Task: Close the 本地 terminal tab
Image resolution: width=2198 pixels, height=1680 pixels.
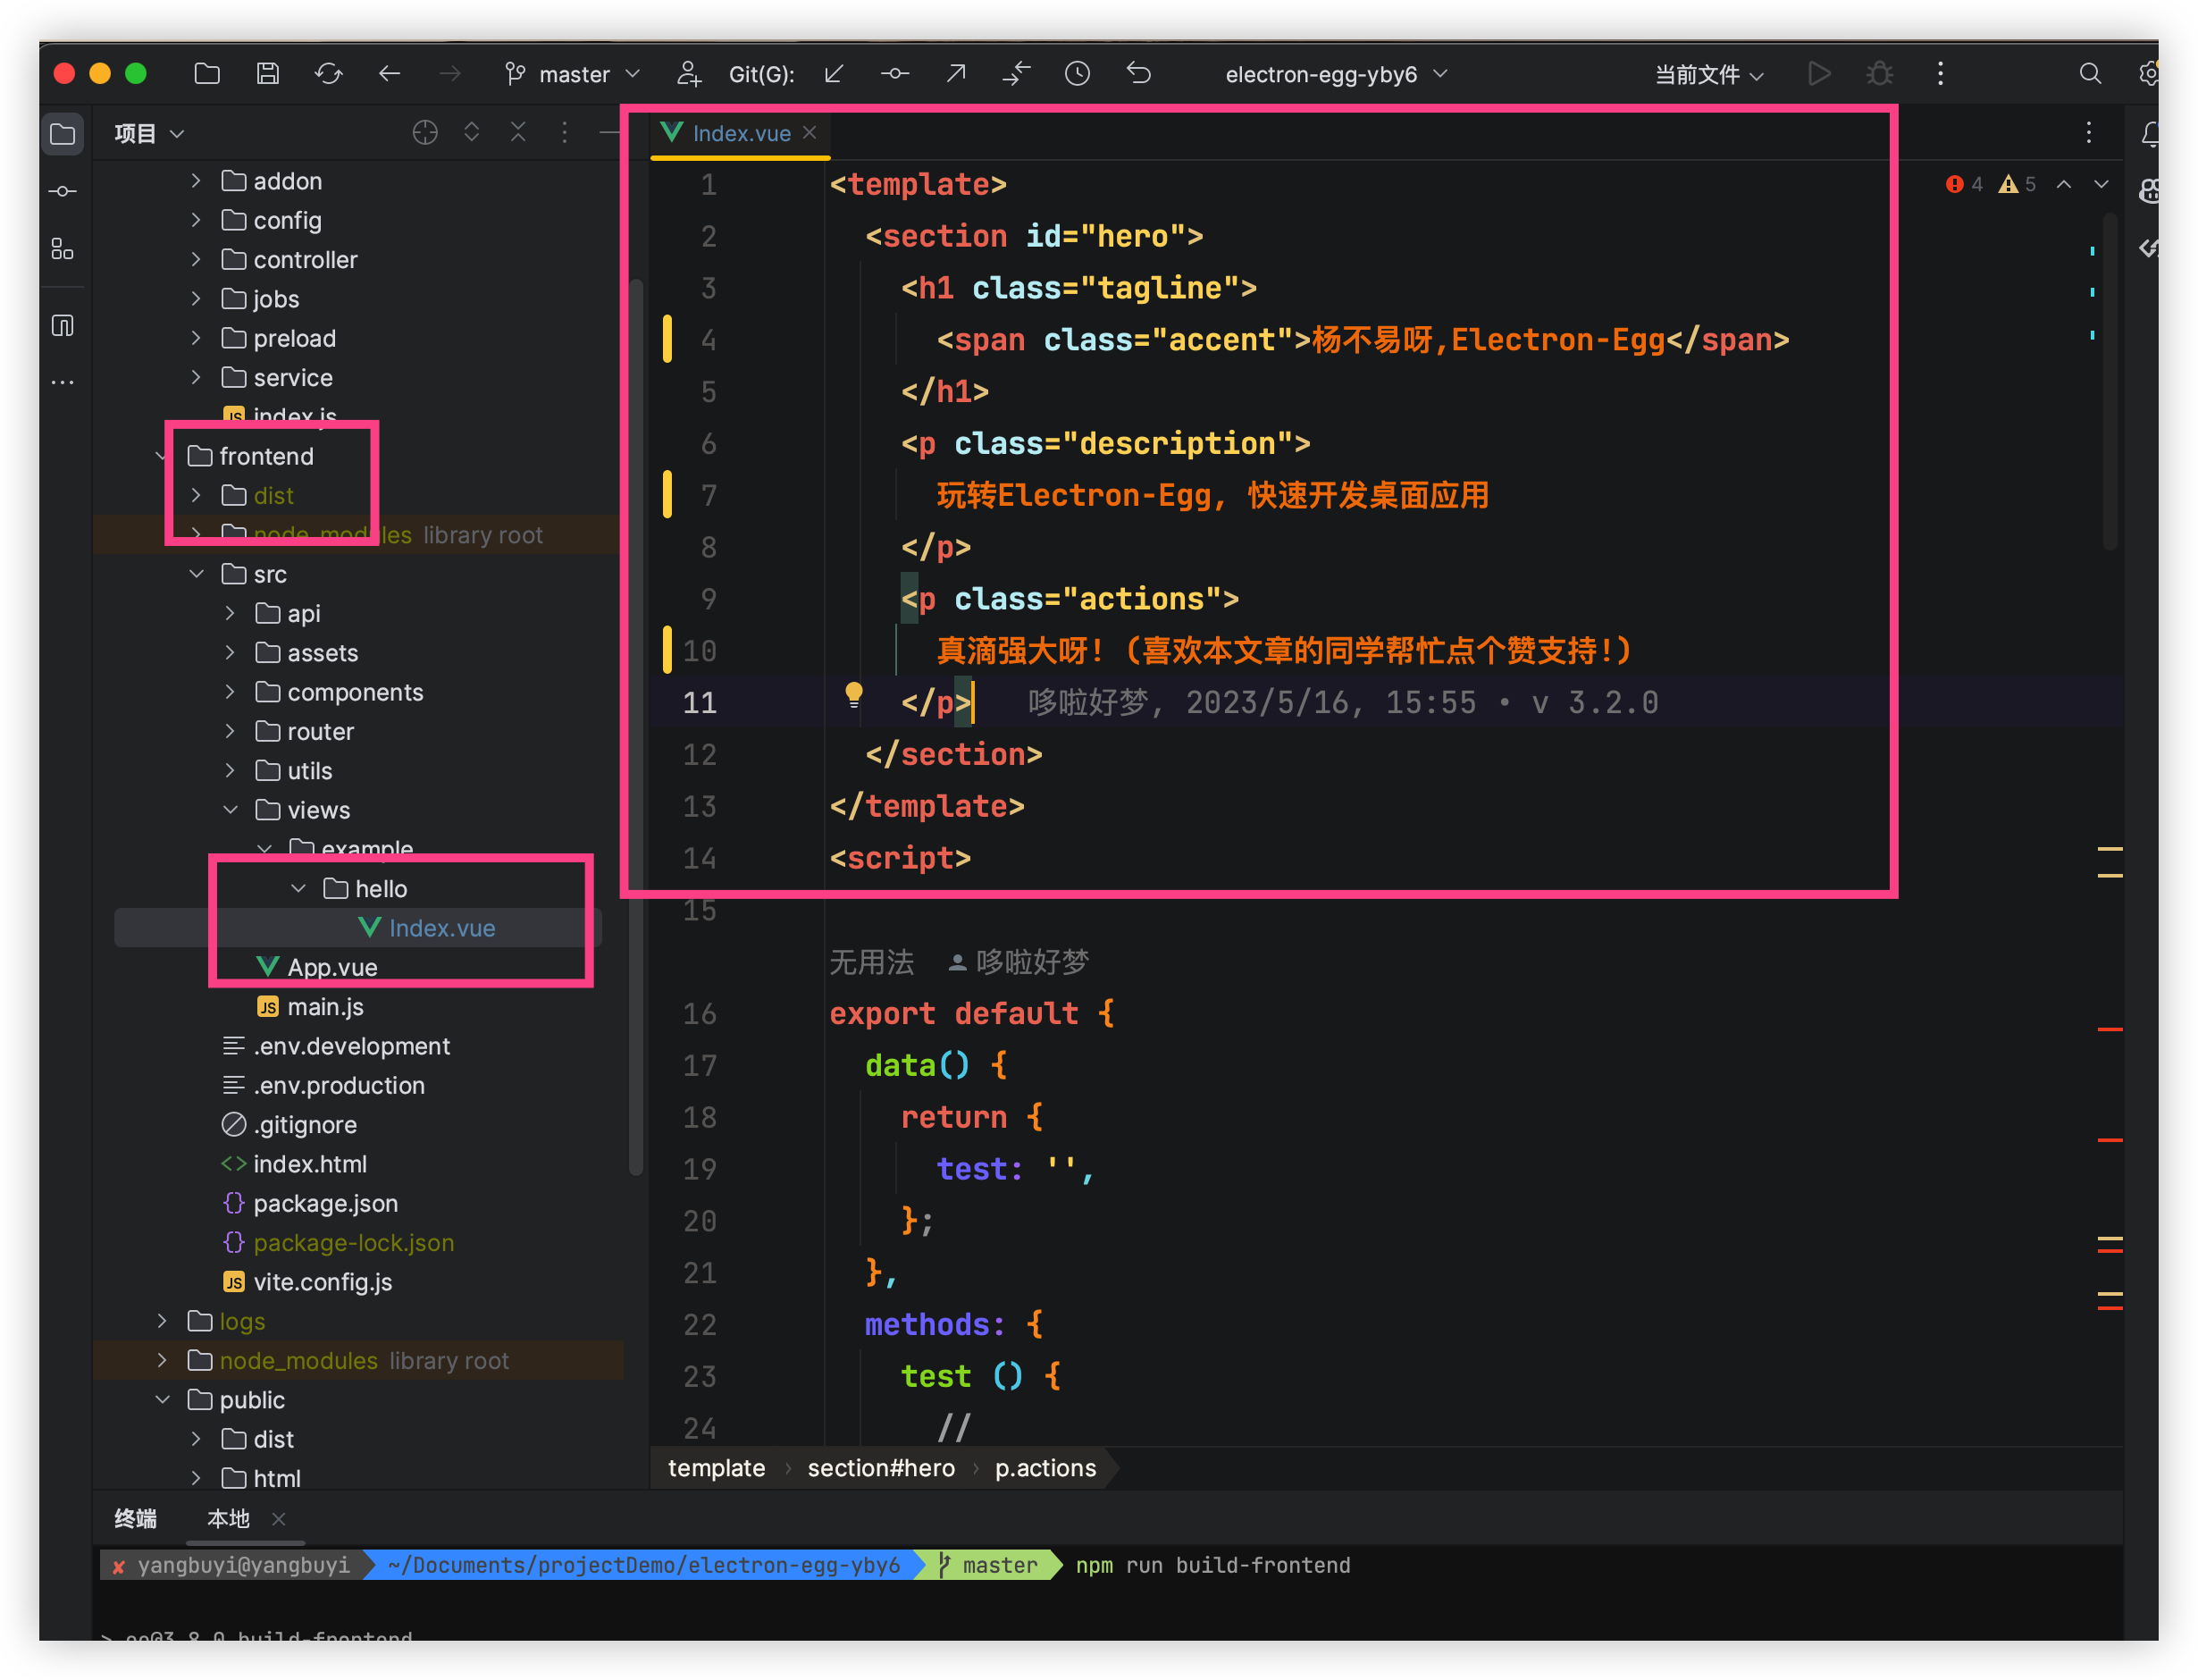Action: tap(279, 1519)
